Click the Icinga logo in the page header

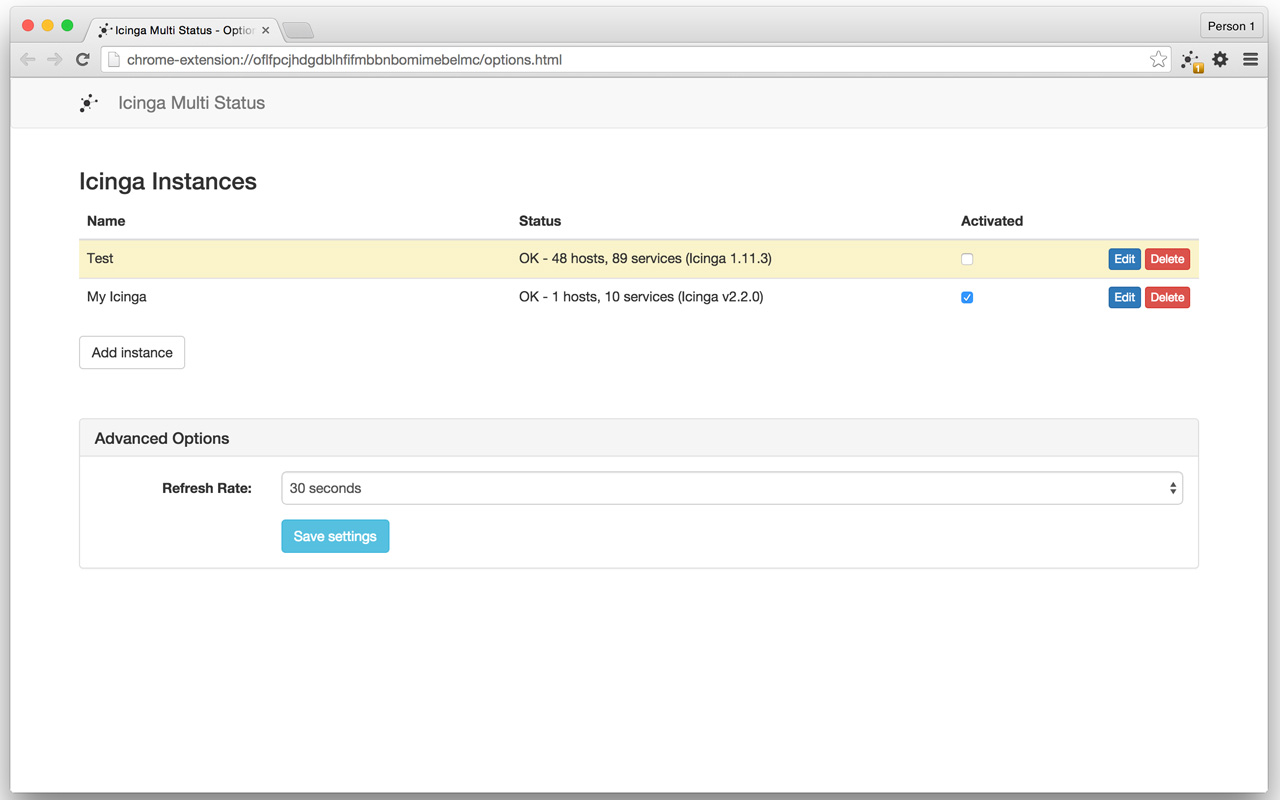(x=89, y=101)
